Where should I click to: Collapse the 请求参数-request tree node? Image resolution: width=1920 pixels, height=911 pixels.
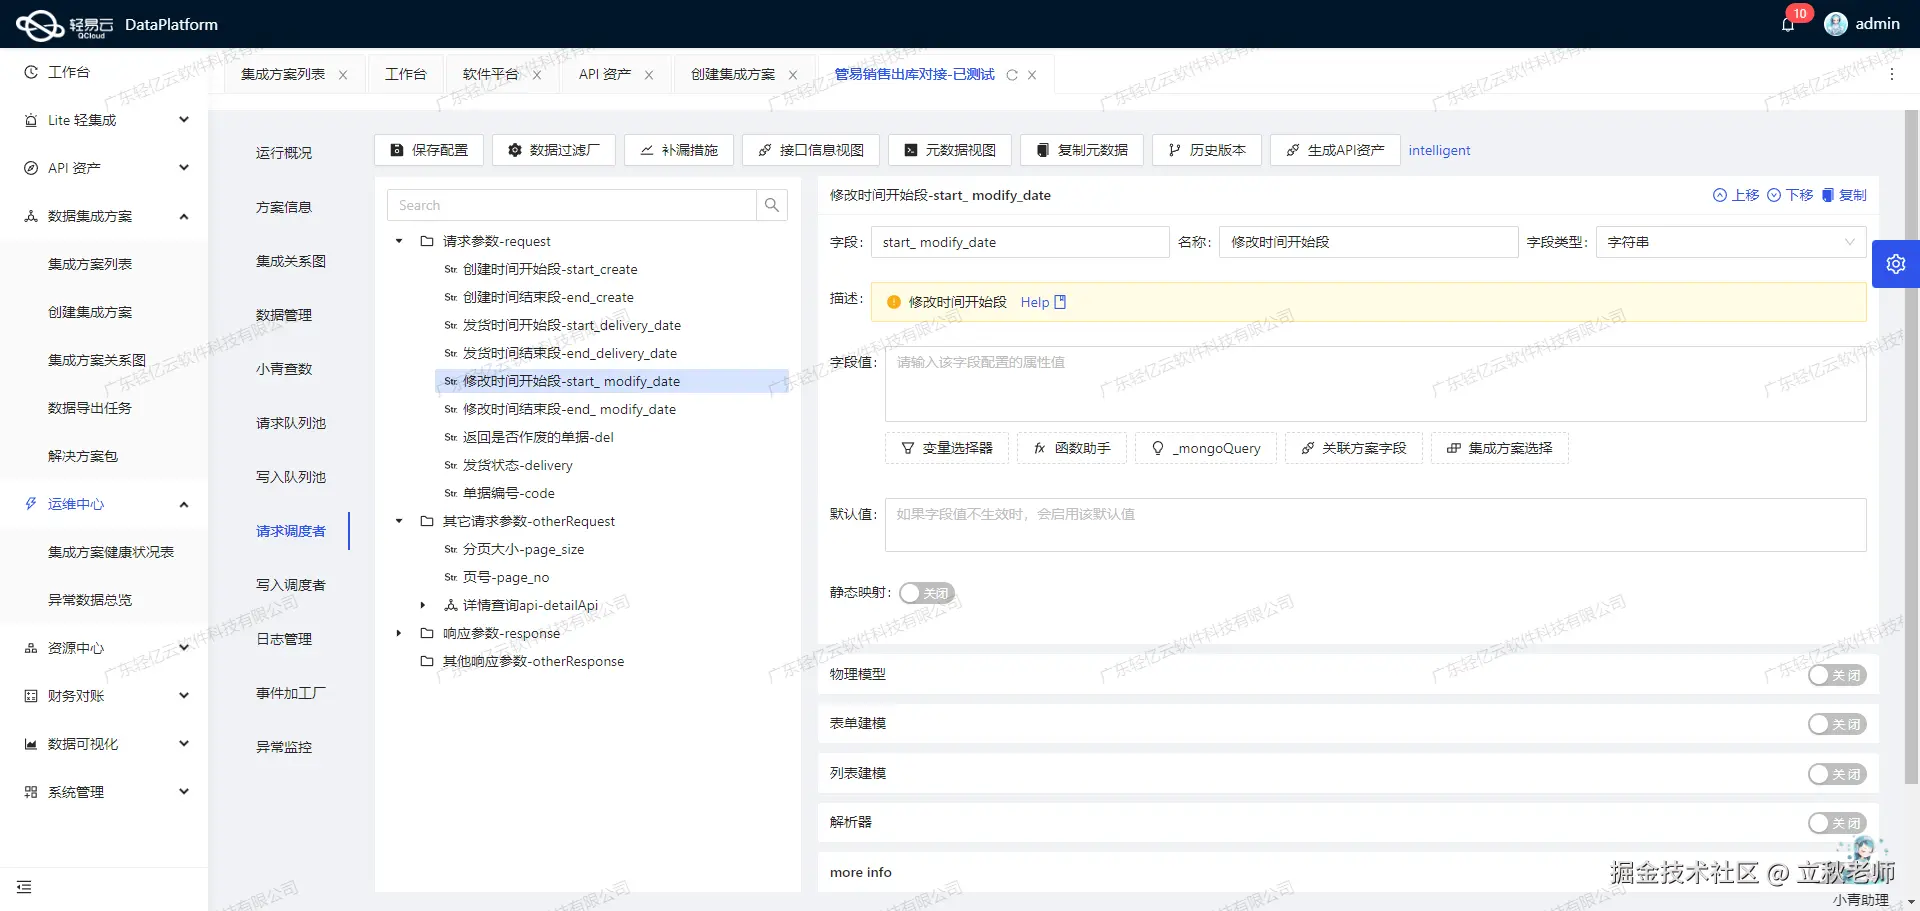pyautogui.click(x=398, y=241)
